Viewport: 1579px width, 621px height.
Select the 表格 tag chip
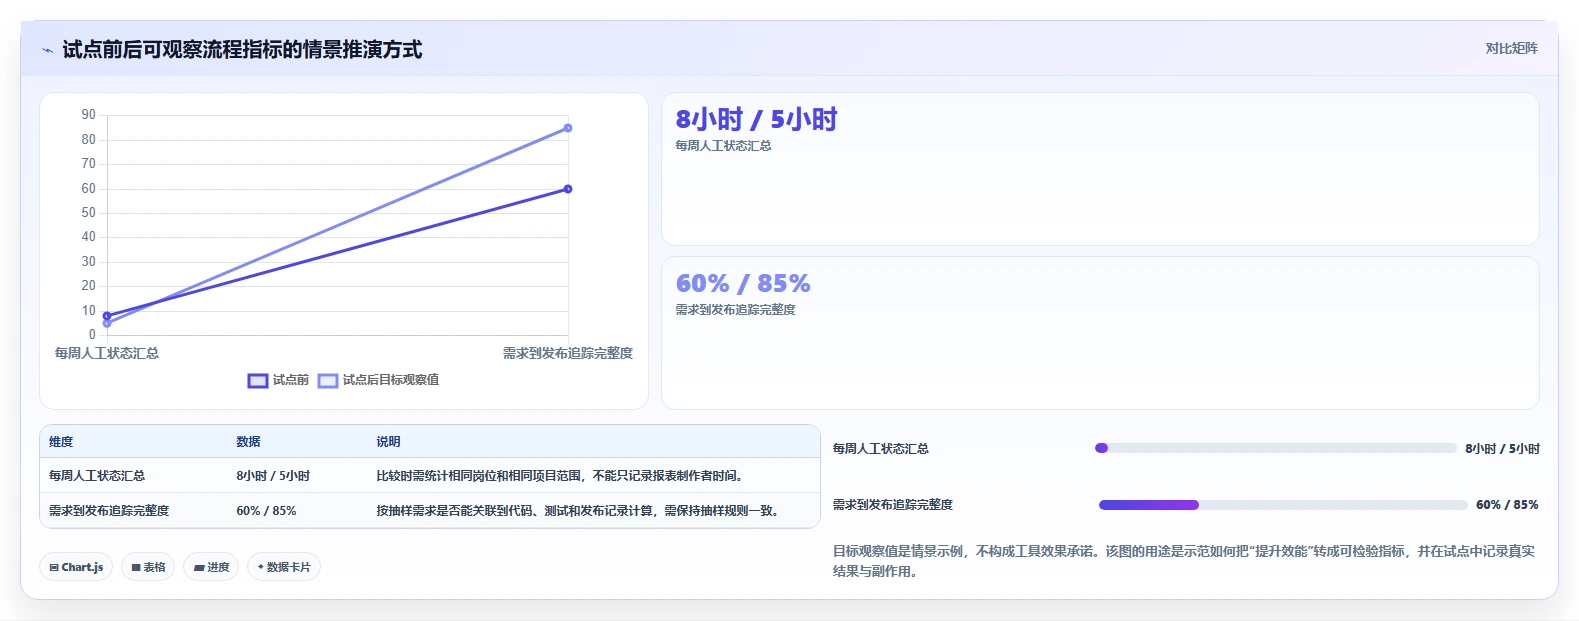(148, 567)
